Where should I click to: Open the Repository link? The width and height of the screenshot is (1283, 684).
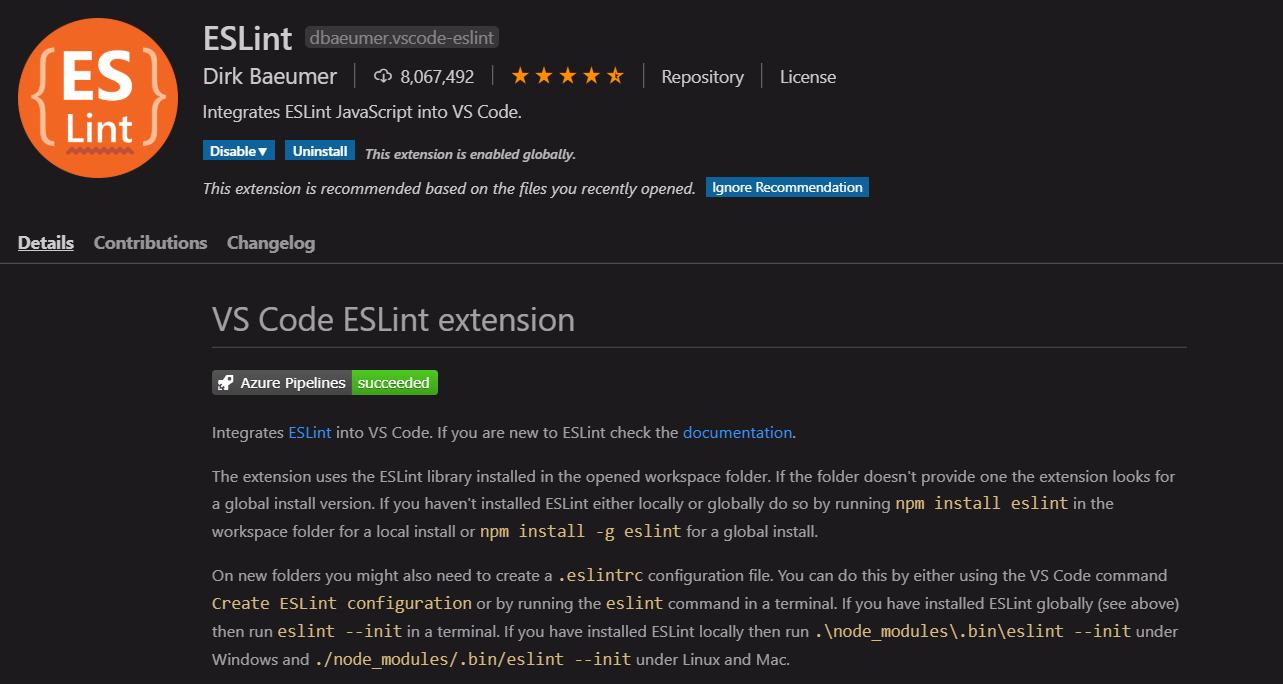tap(702, 76)
